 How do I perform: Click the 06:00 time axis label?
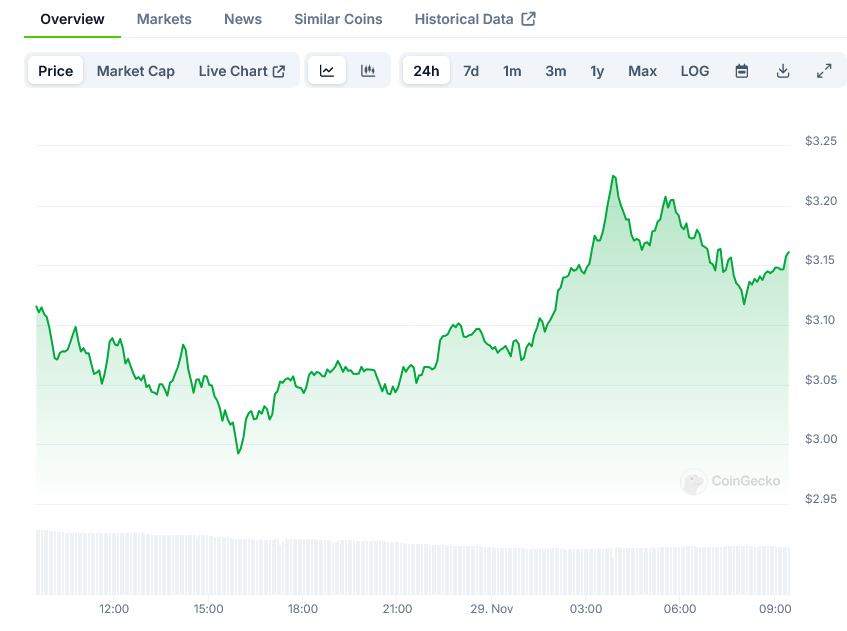(x=680, y=609)
